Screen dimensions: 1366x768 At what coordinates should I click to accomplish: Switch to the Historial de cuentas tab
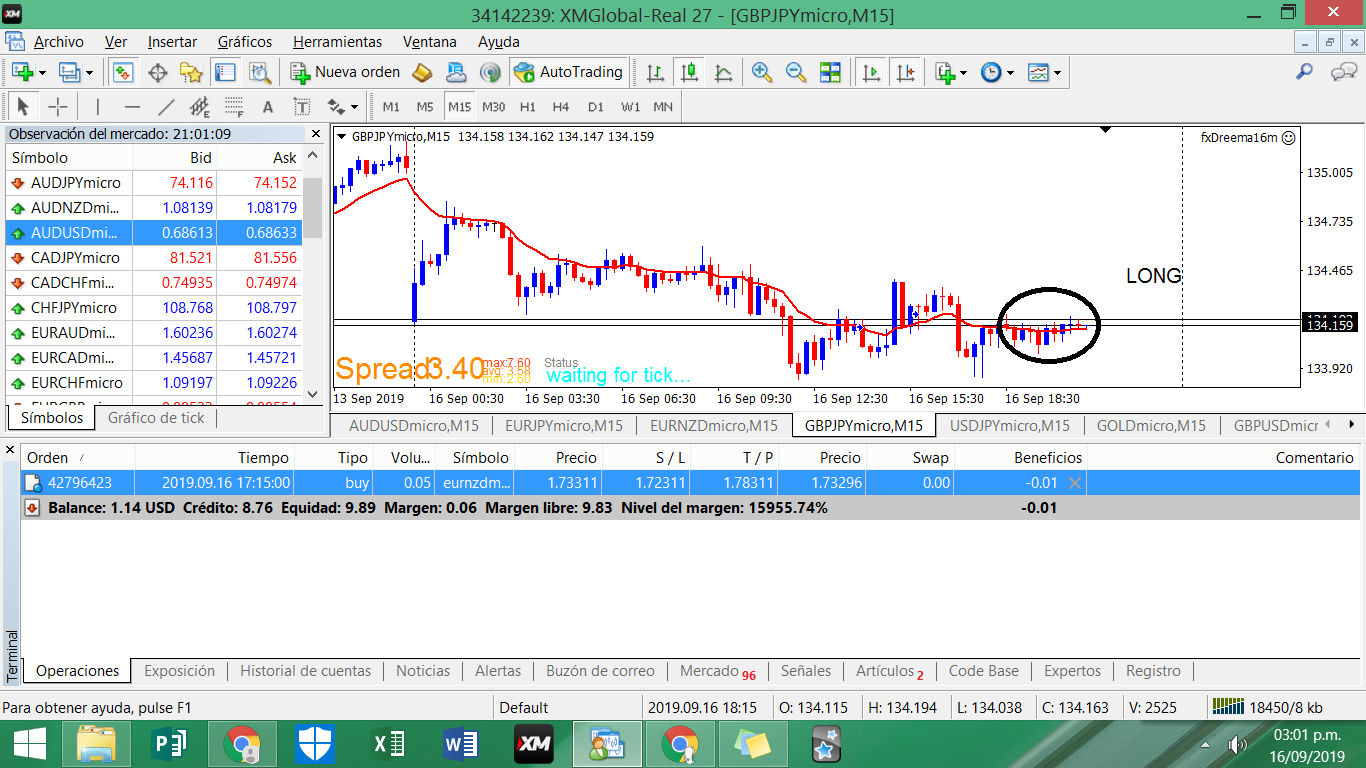point(306,671)
